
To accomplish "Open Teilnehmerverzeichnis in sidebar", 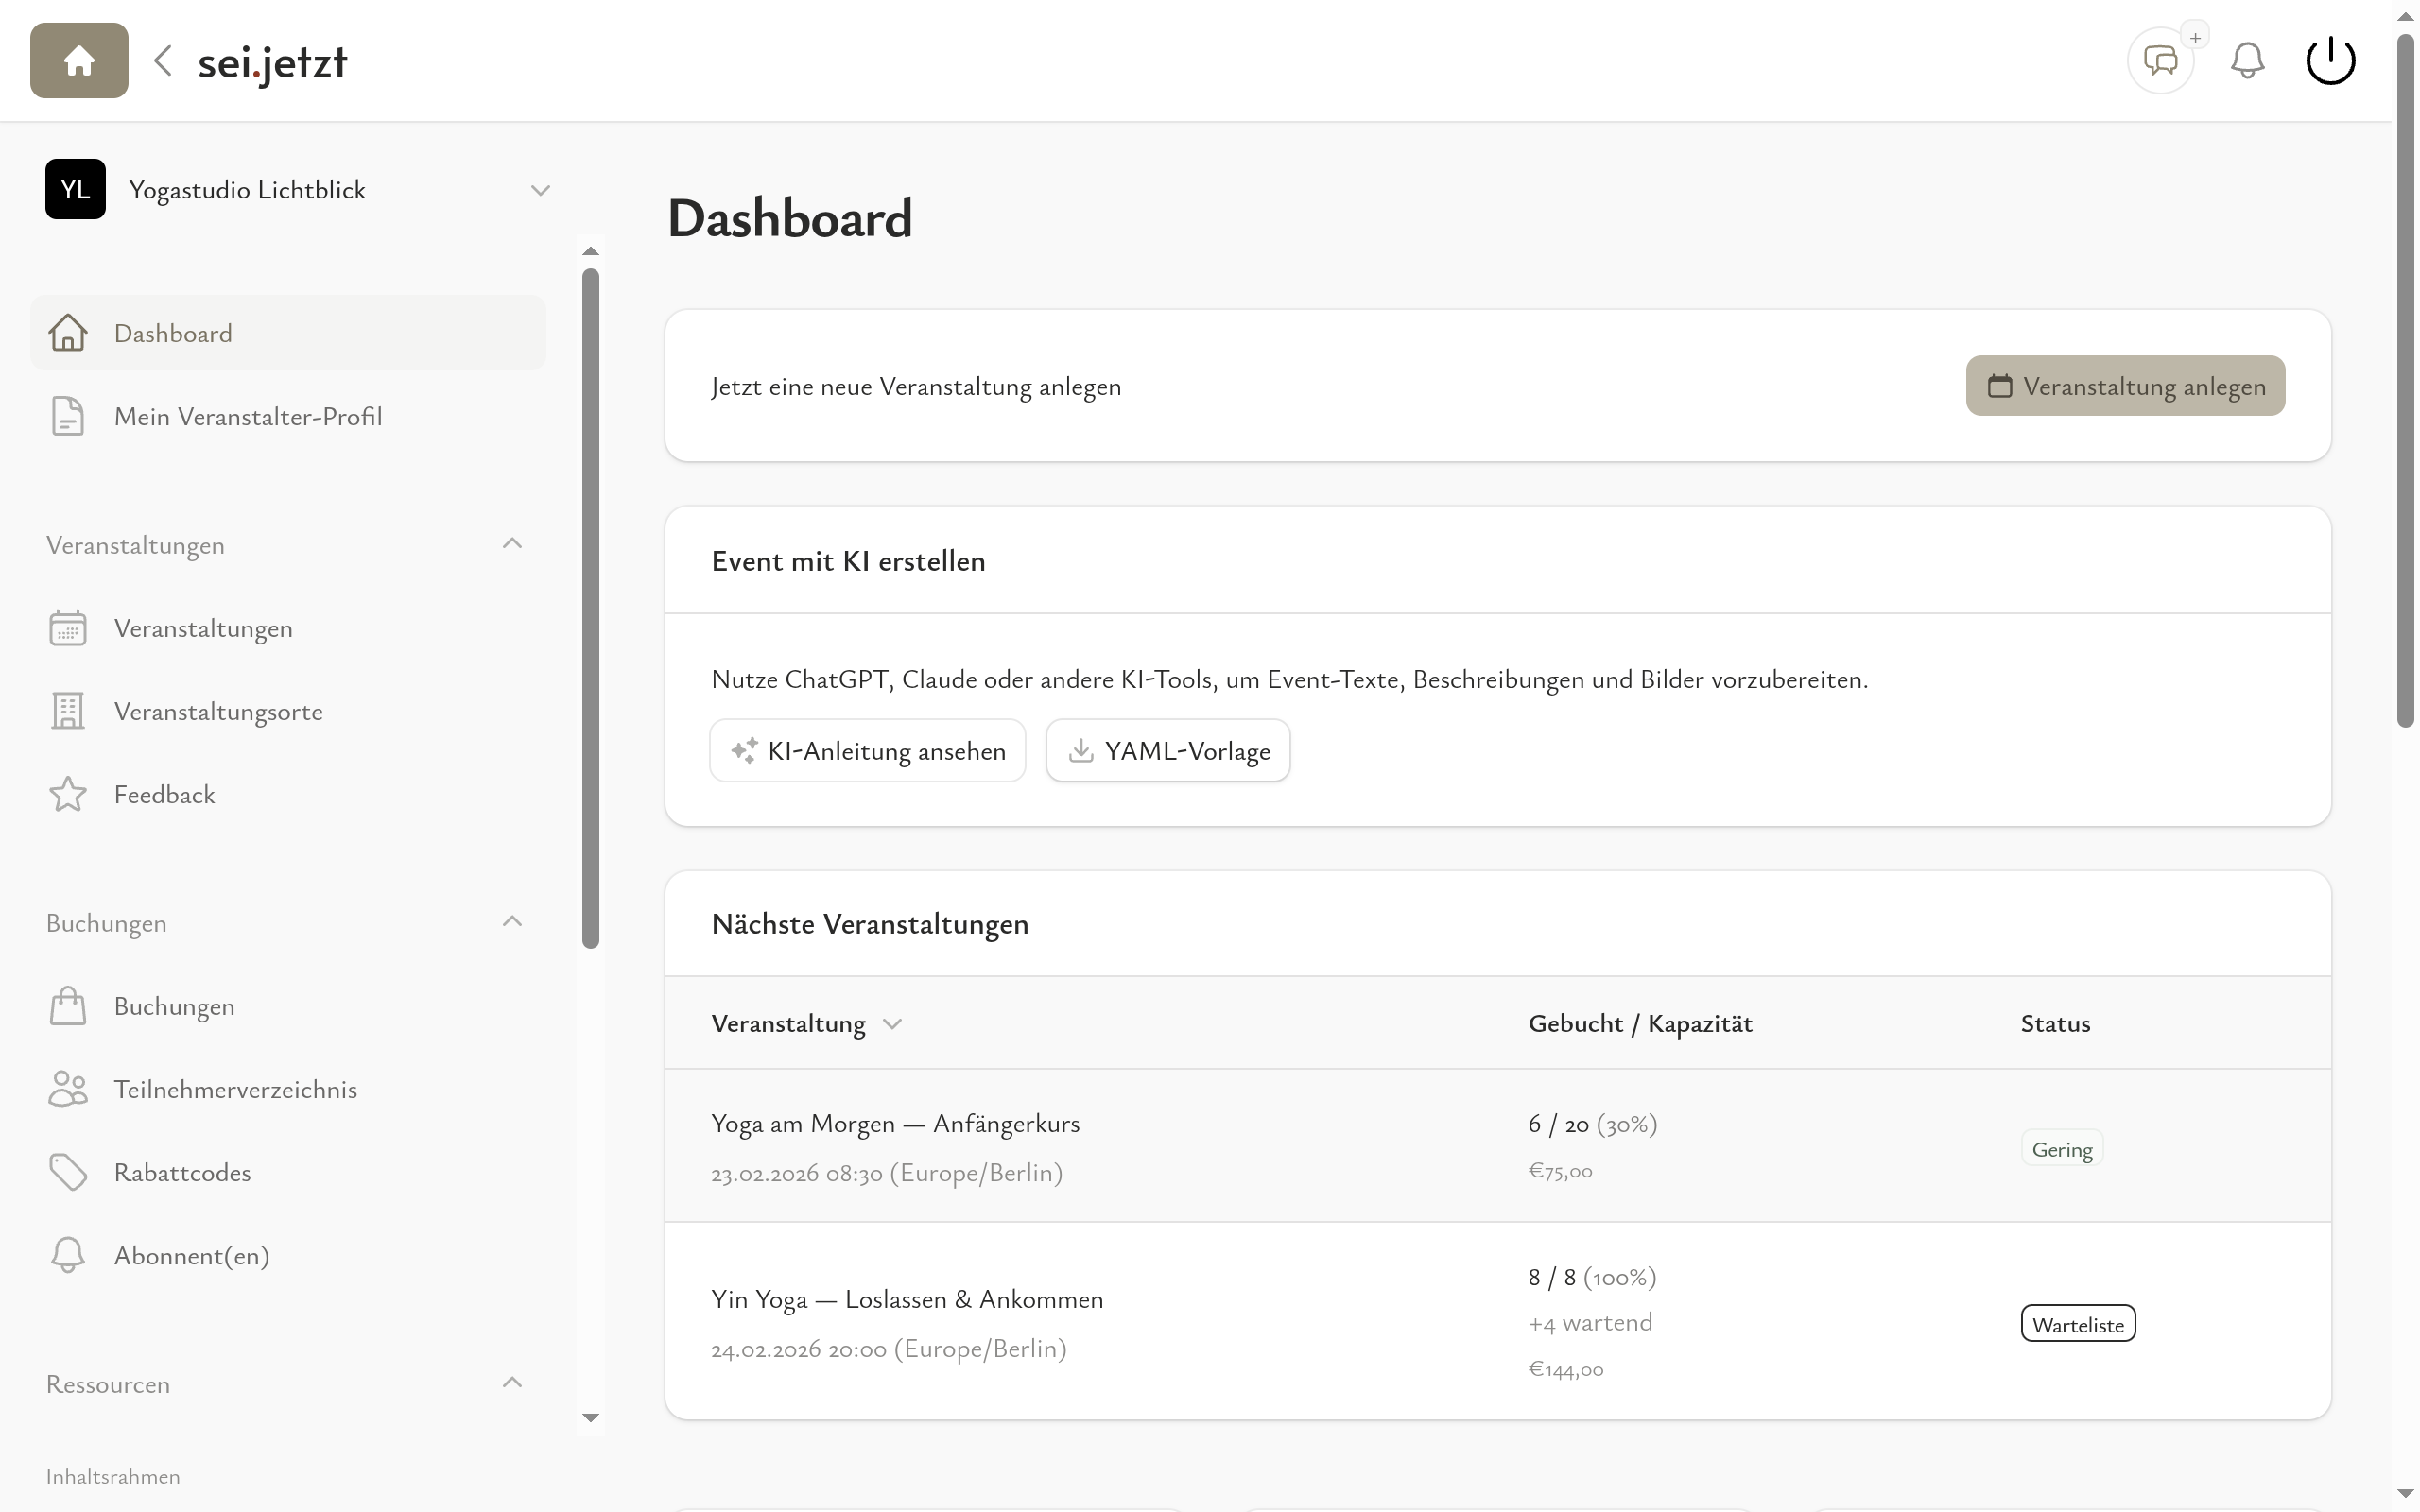I will click(235, 1089).
